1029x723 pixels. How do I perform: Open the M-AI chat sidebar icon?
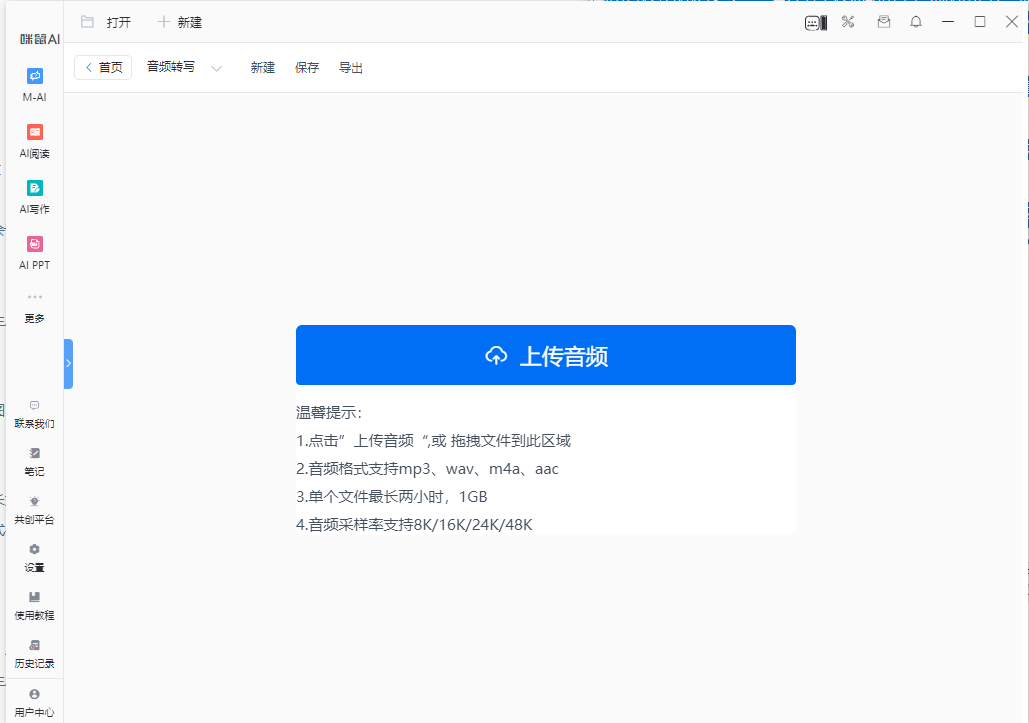34,76
